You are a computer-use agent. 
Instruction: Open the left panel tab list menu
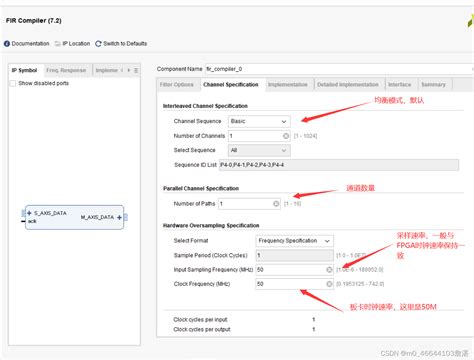tap(136, 70)
